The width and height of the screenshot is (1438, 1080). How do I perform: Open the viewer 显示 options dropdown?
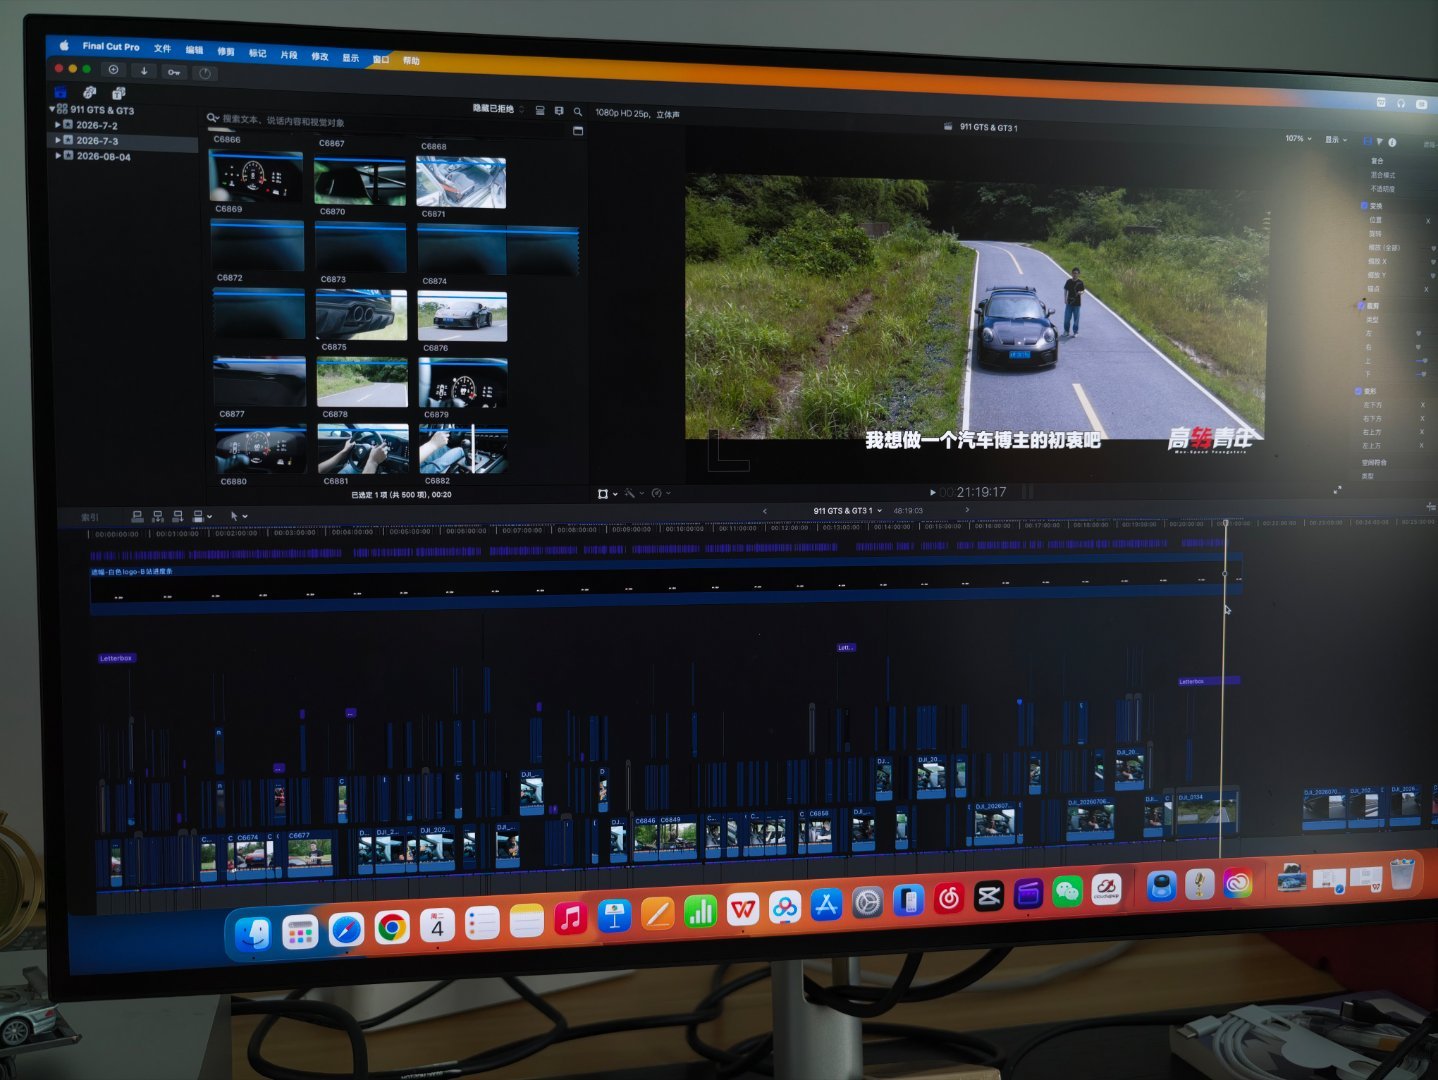click(1336, 140)
